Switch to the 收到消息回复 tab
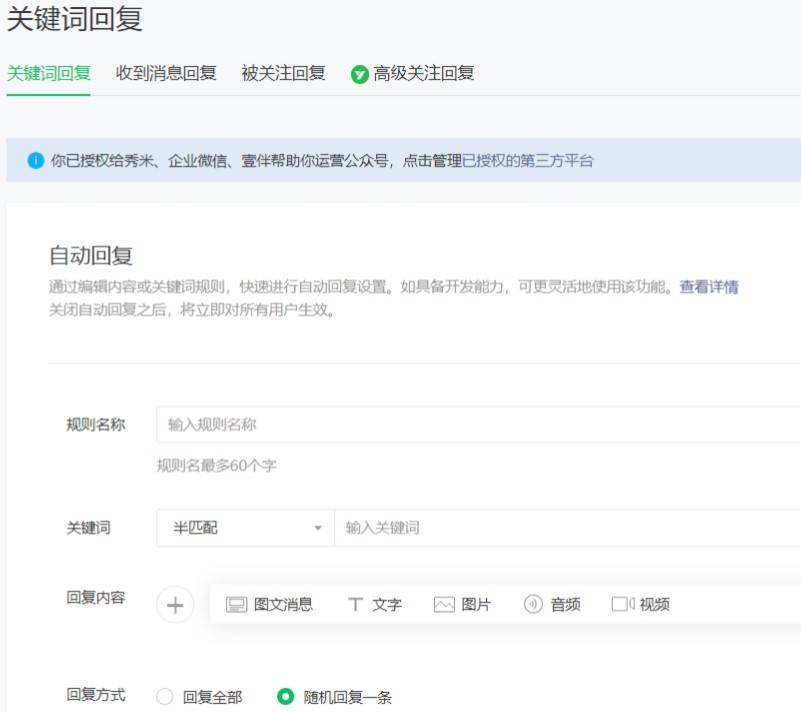The width and height of the screenshot is (801, 712). click(x=166, y=74)
